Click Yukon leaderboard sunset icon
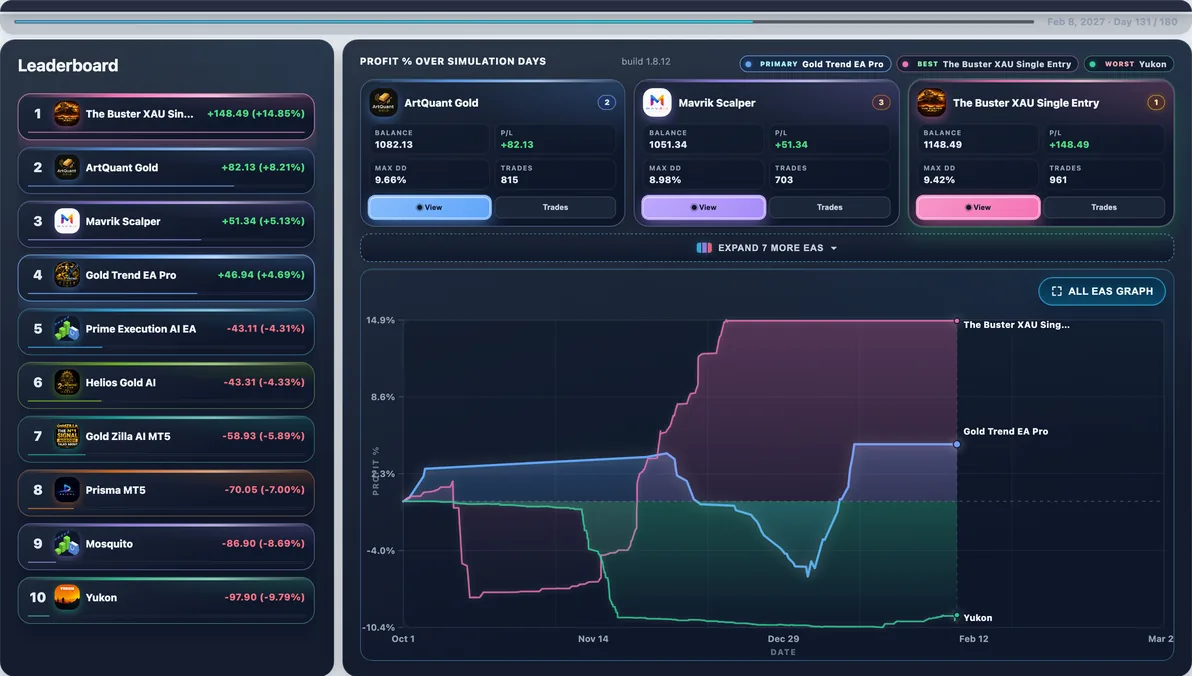This screenshot has width=1192, height=676. (x=67, y=598)
